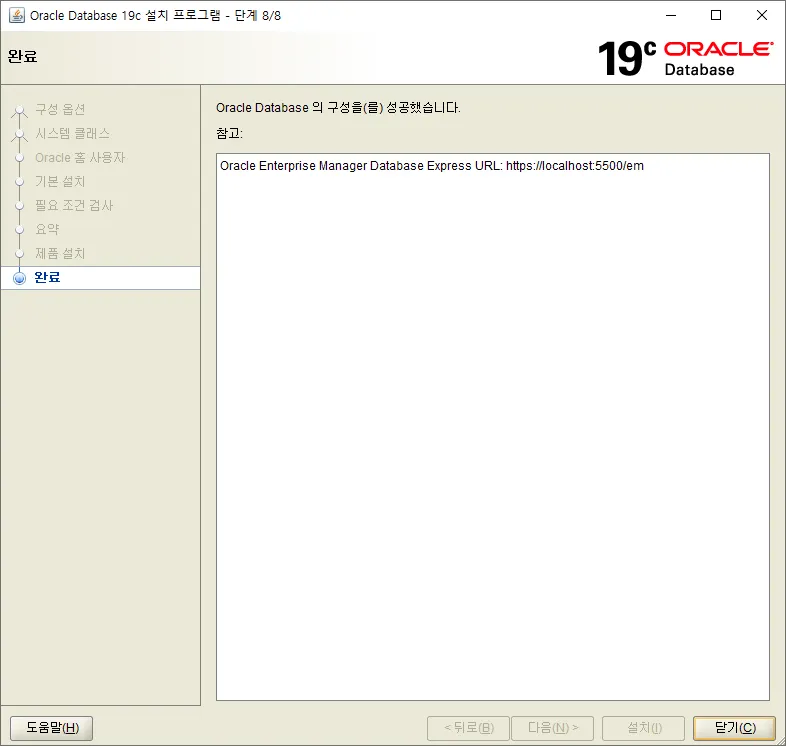Click the Java installer icon in title bar
Screen dimensions: 786x746
[17, 15]
